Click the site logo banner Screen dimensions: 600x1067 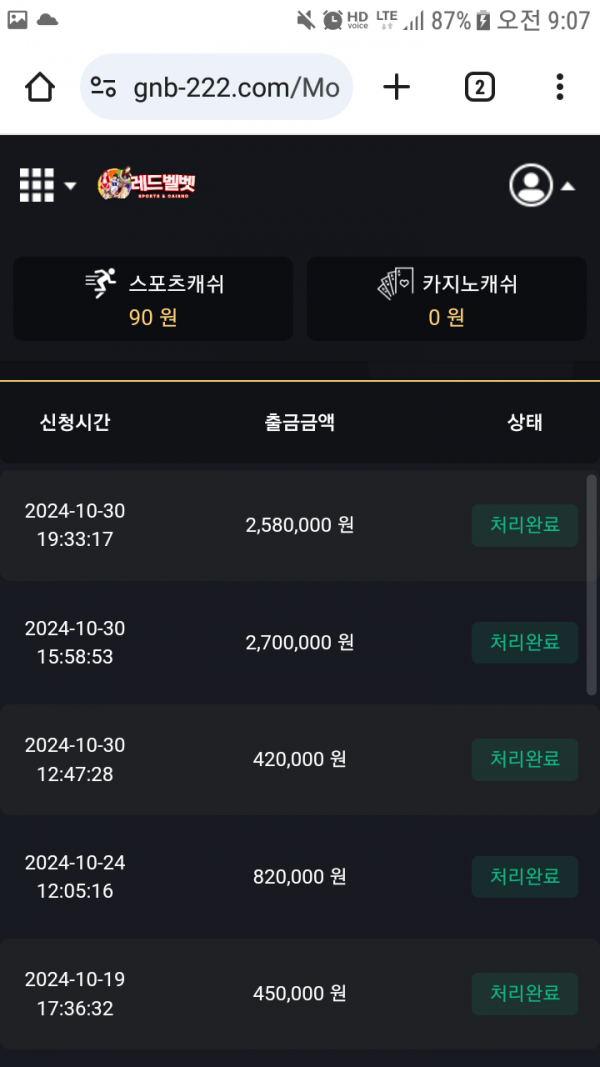point(147,185)
